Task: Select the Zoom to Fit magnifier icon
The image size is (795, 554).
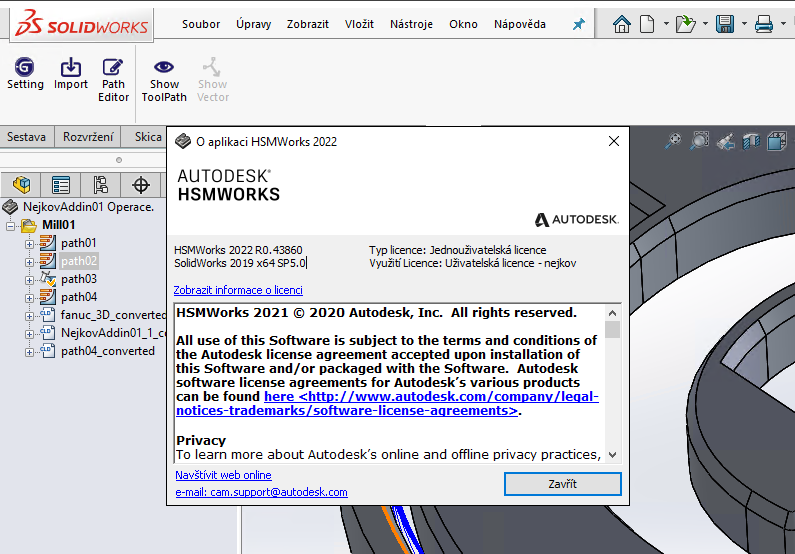Action: [x=673, y=141]
